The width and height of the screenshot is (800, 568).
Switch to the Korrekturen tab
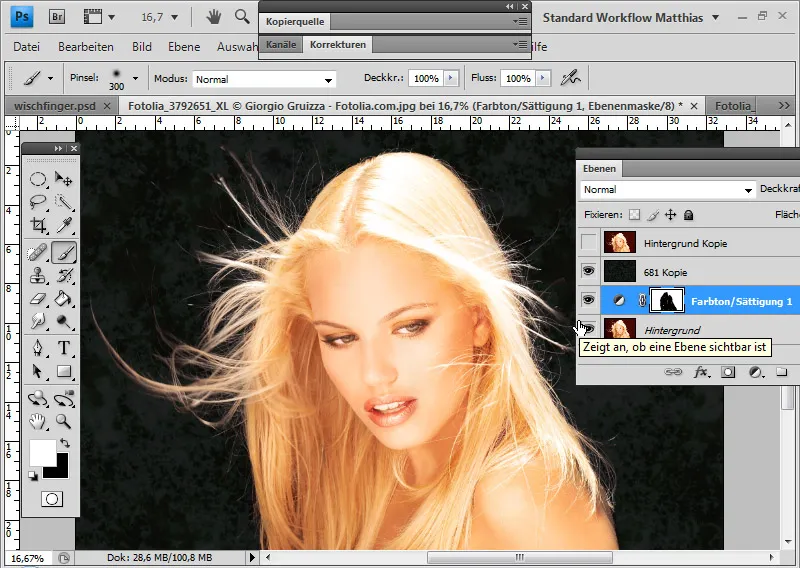pos(338,44)
